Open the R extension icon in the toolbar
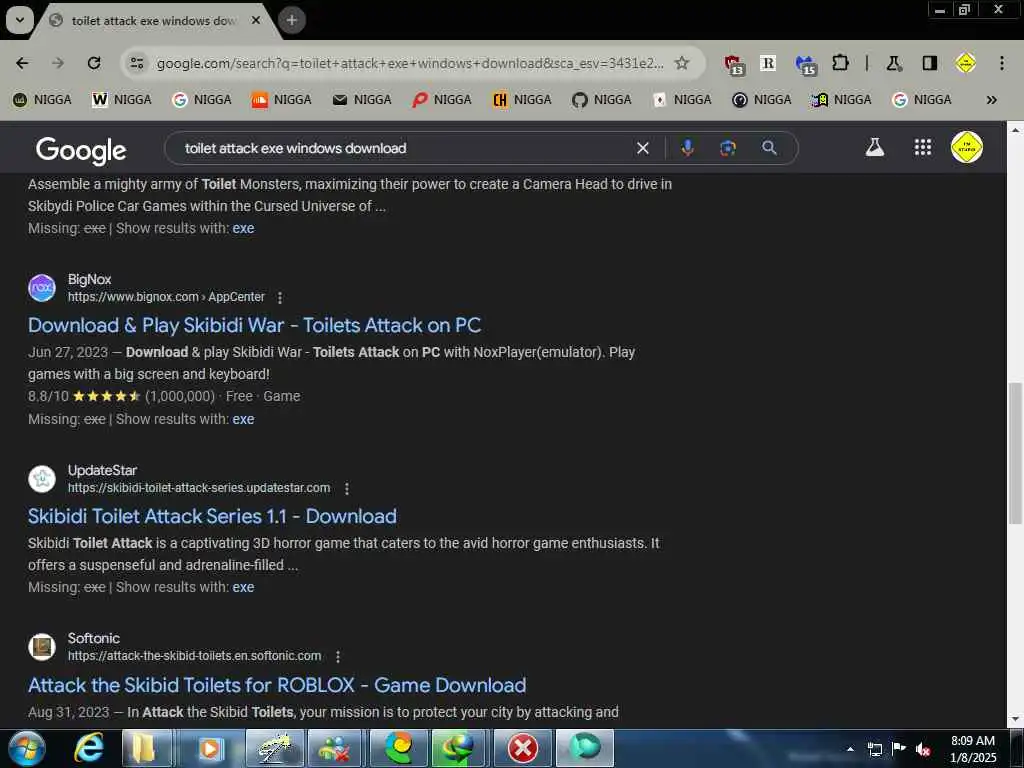This screenshot has width=1024, height=768. click(x=768, y=63)
